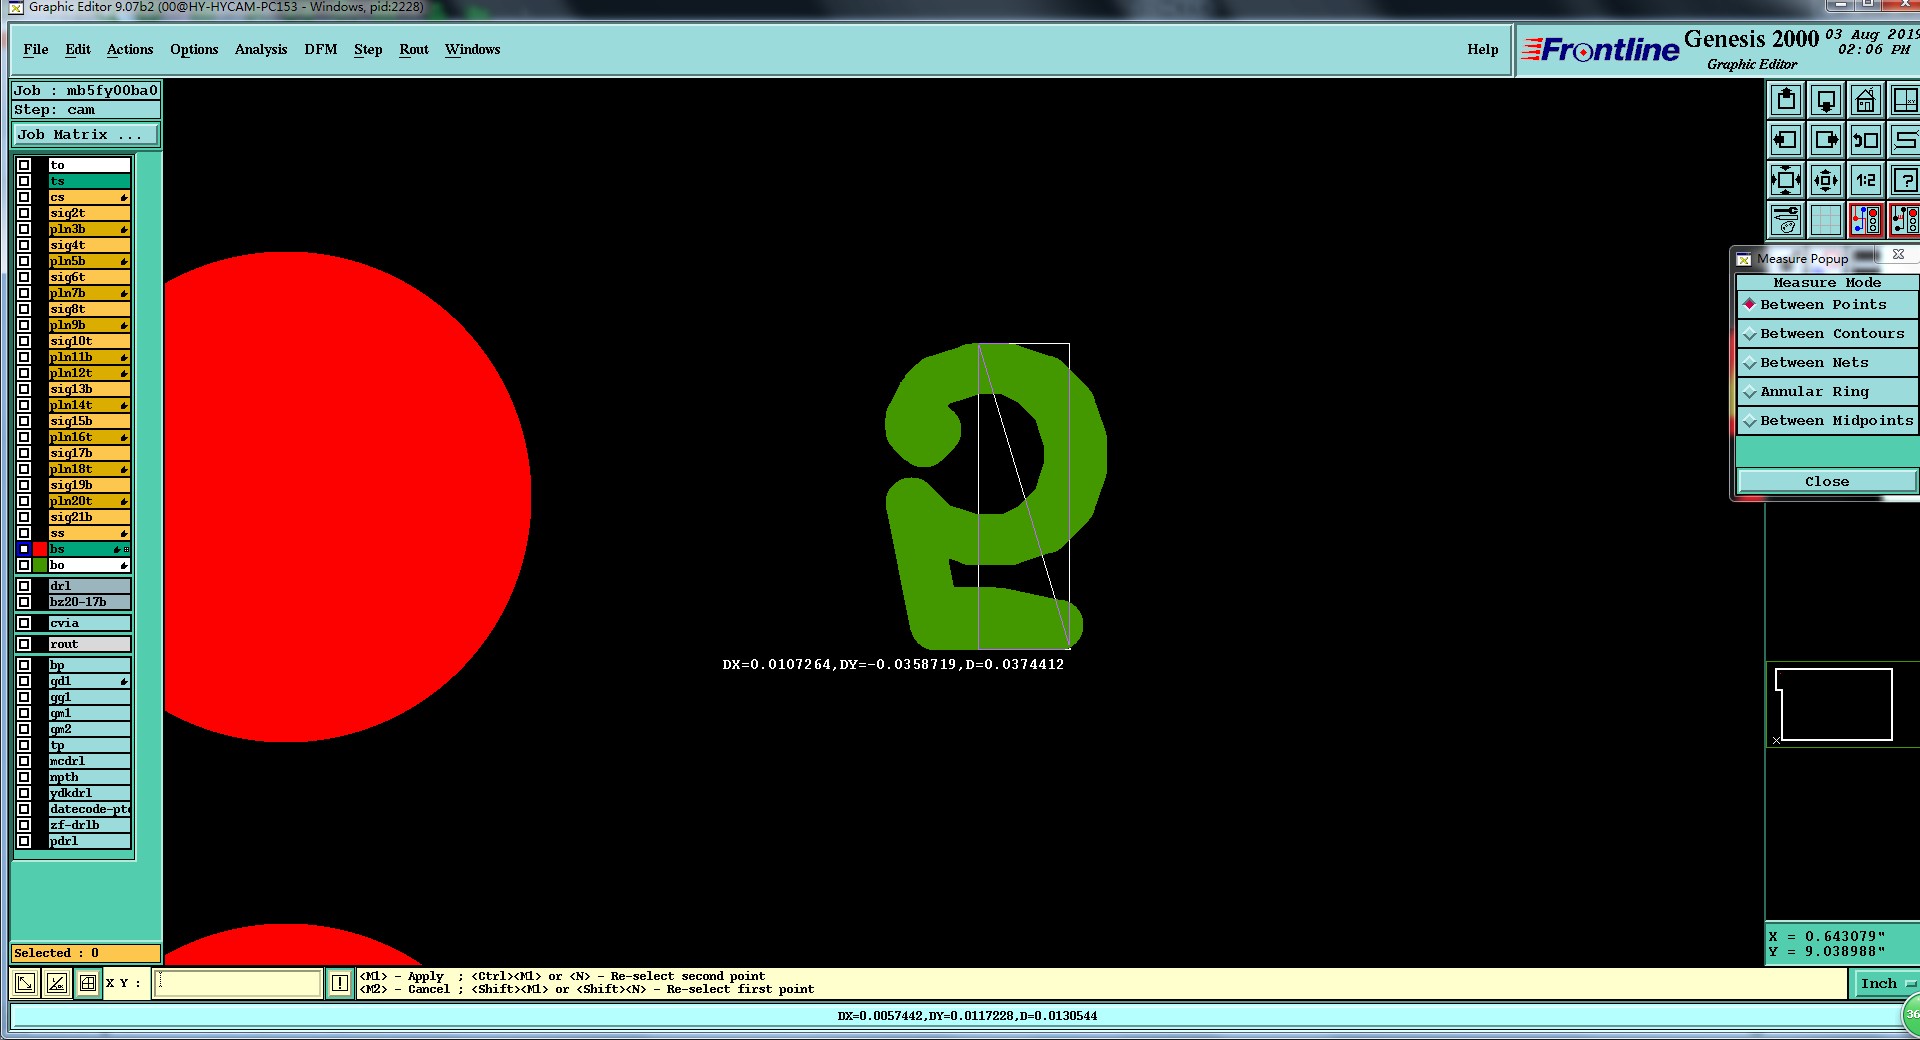
Task: Open the Actions menu
Action: click(x=130, y=49)
